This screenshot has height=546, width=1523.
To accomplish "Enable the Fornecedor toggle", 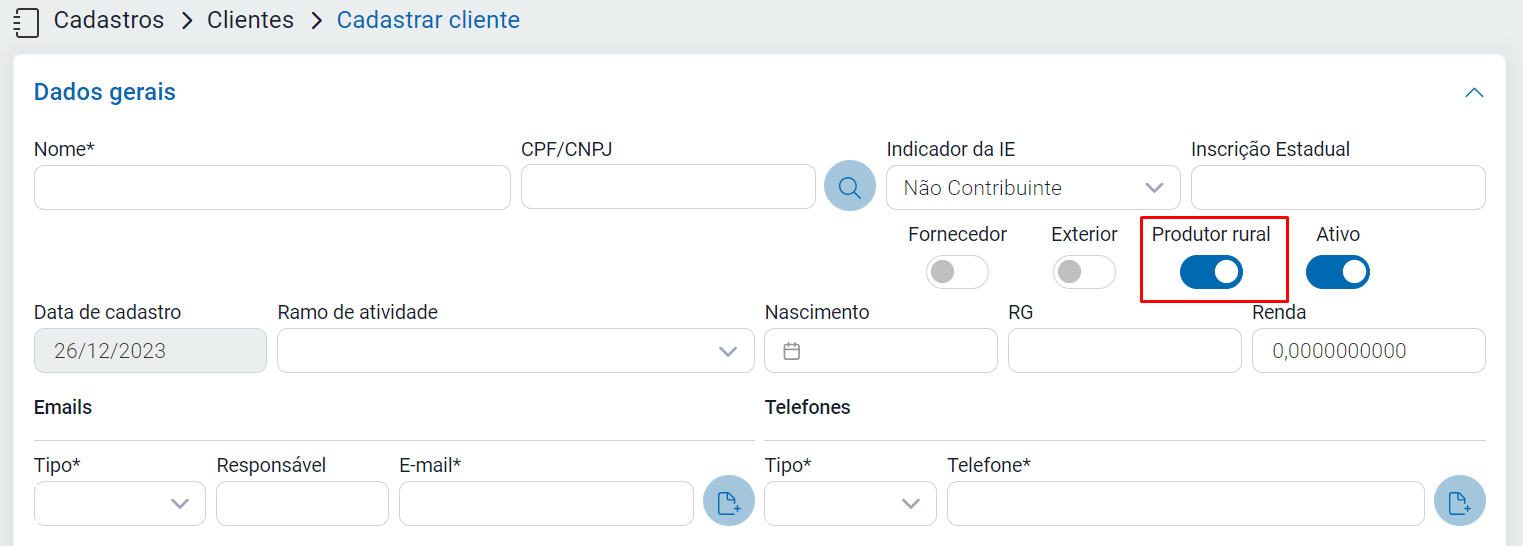I will 957,272.
